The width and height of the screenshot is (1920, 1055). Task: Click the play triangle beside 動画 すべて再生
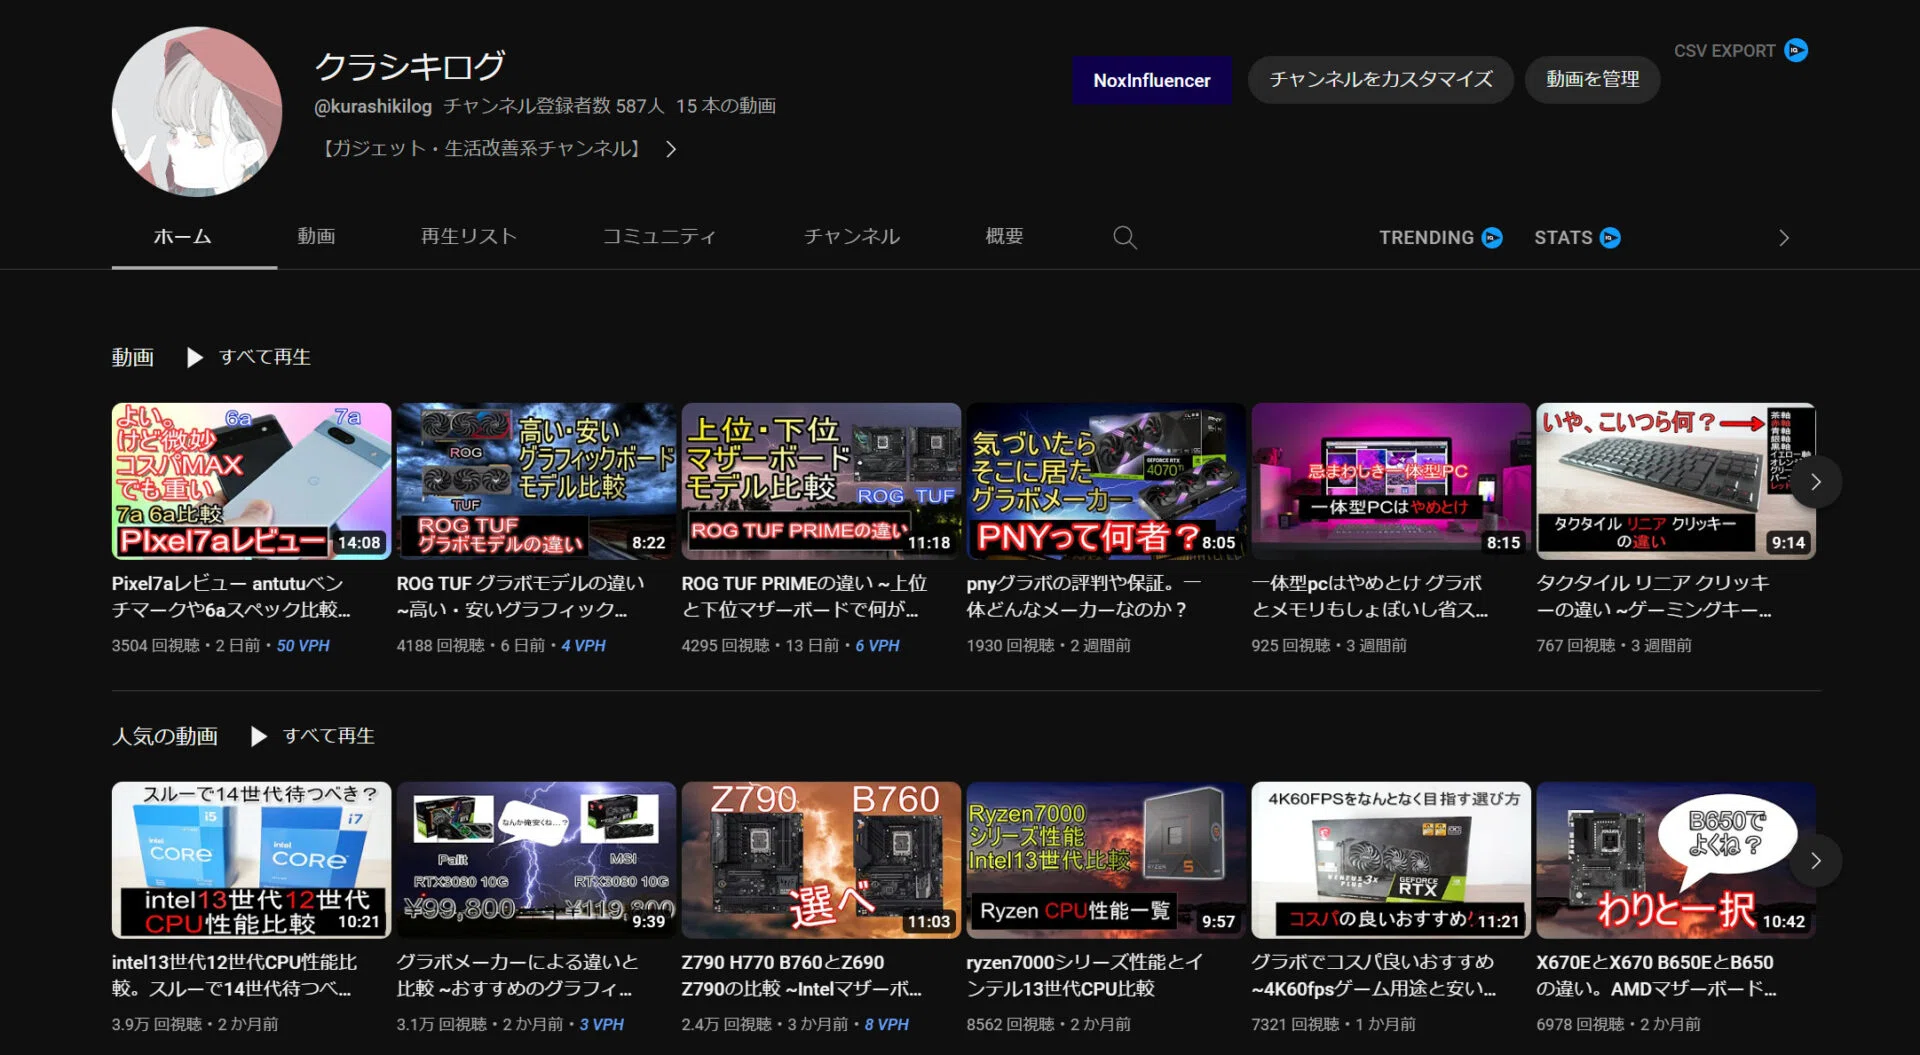[195, 357]
